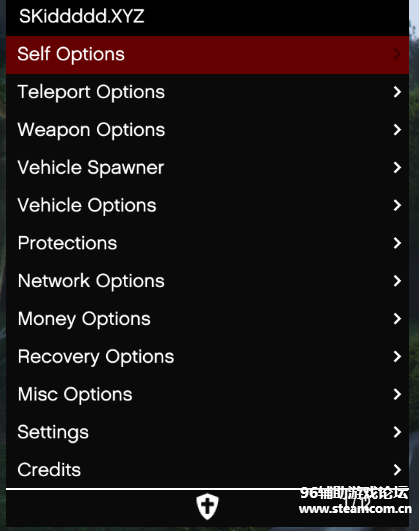Click the arrow icon beside Money Options

pos(397,318)
